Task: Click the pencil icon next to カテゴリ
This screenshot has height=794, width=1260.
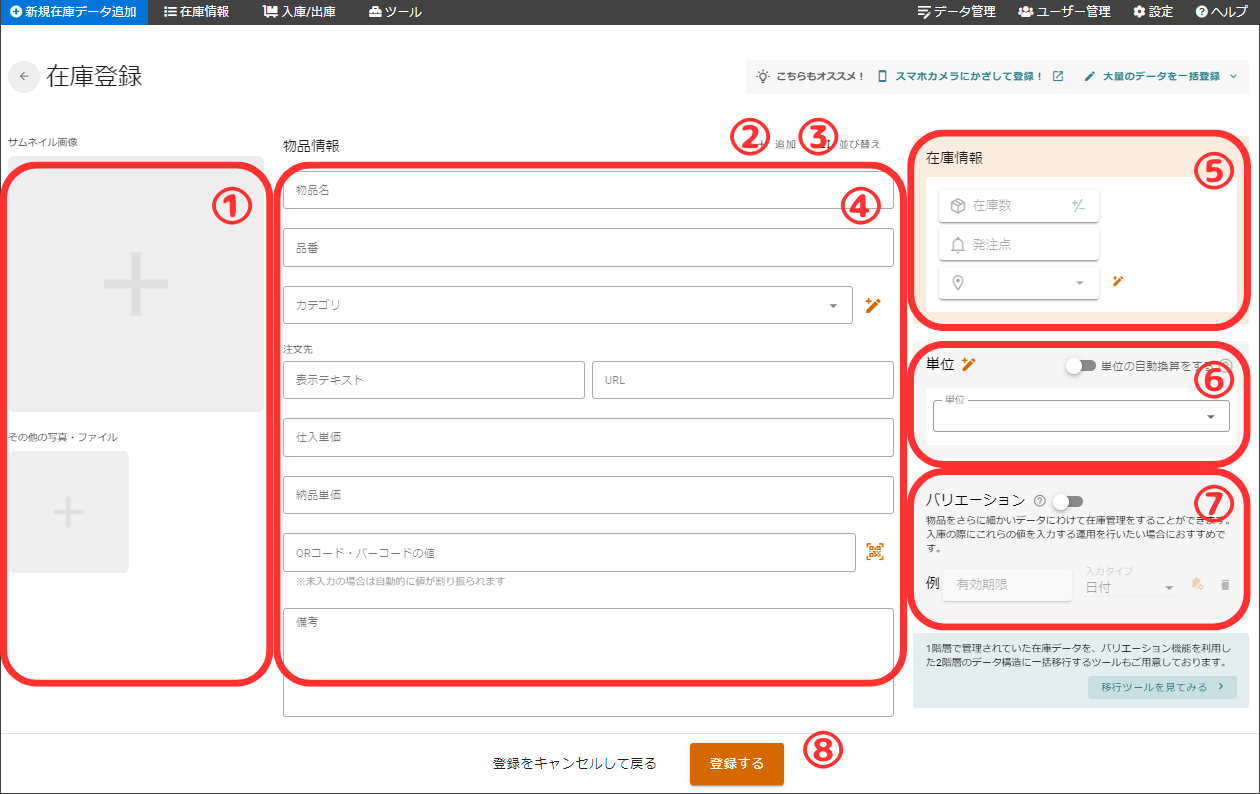Action: [873, 306]
